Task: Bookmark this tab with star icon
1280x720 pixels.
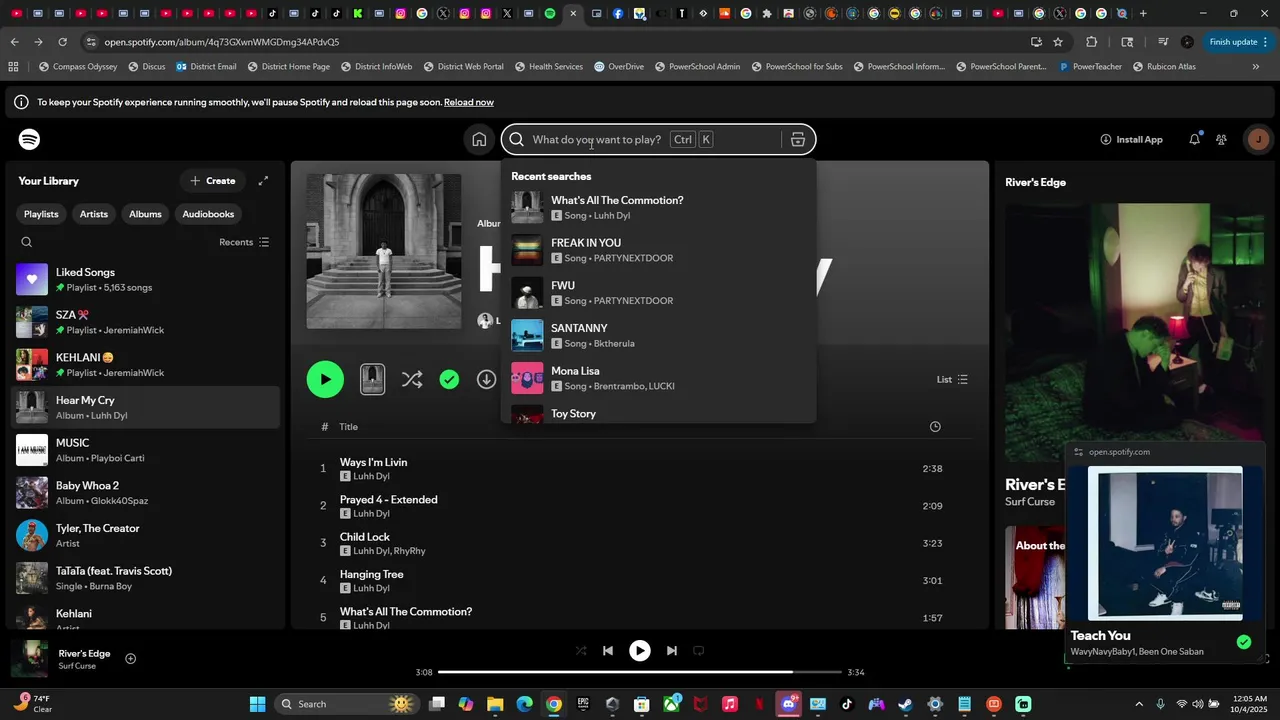Action: pos(1058,42)
